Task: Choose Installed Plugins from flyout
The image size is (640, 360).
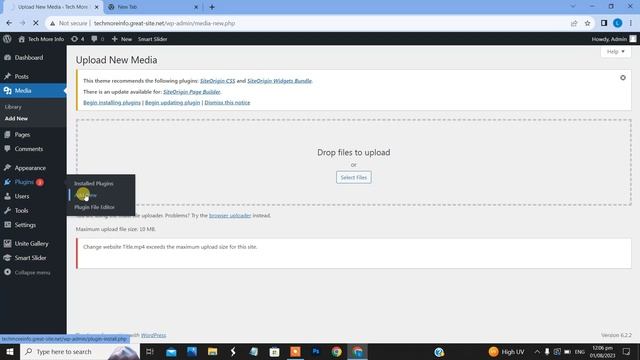Action: tap(94, 184)
